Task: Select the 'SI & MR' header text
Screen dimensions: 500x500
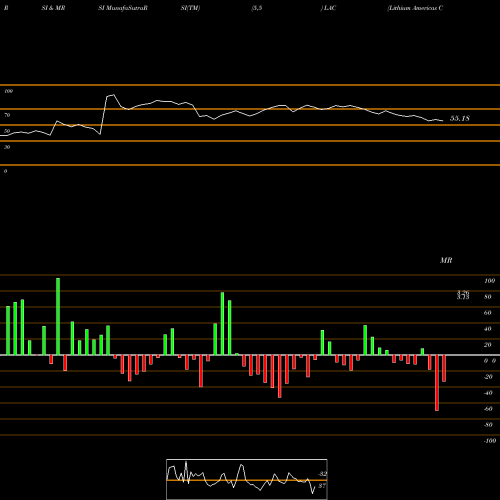Action: [x=53, y=8]
